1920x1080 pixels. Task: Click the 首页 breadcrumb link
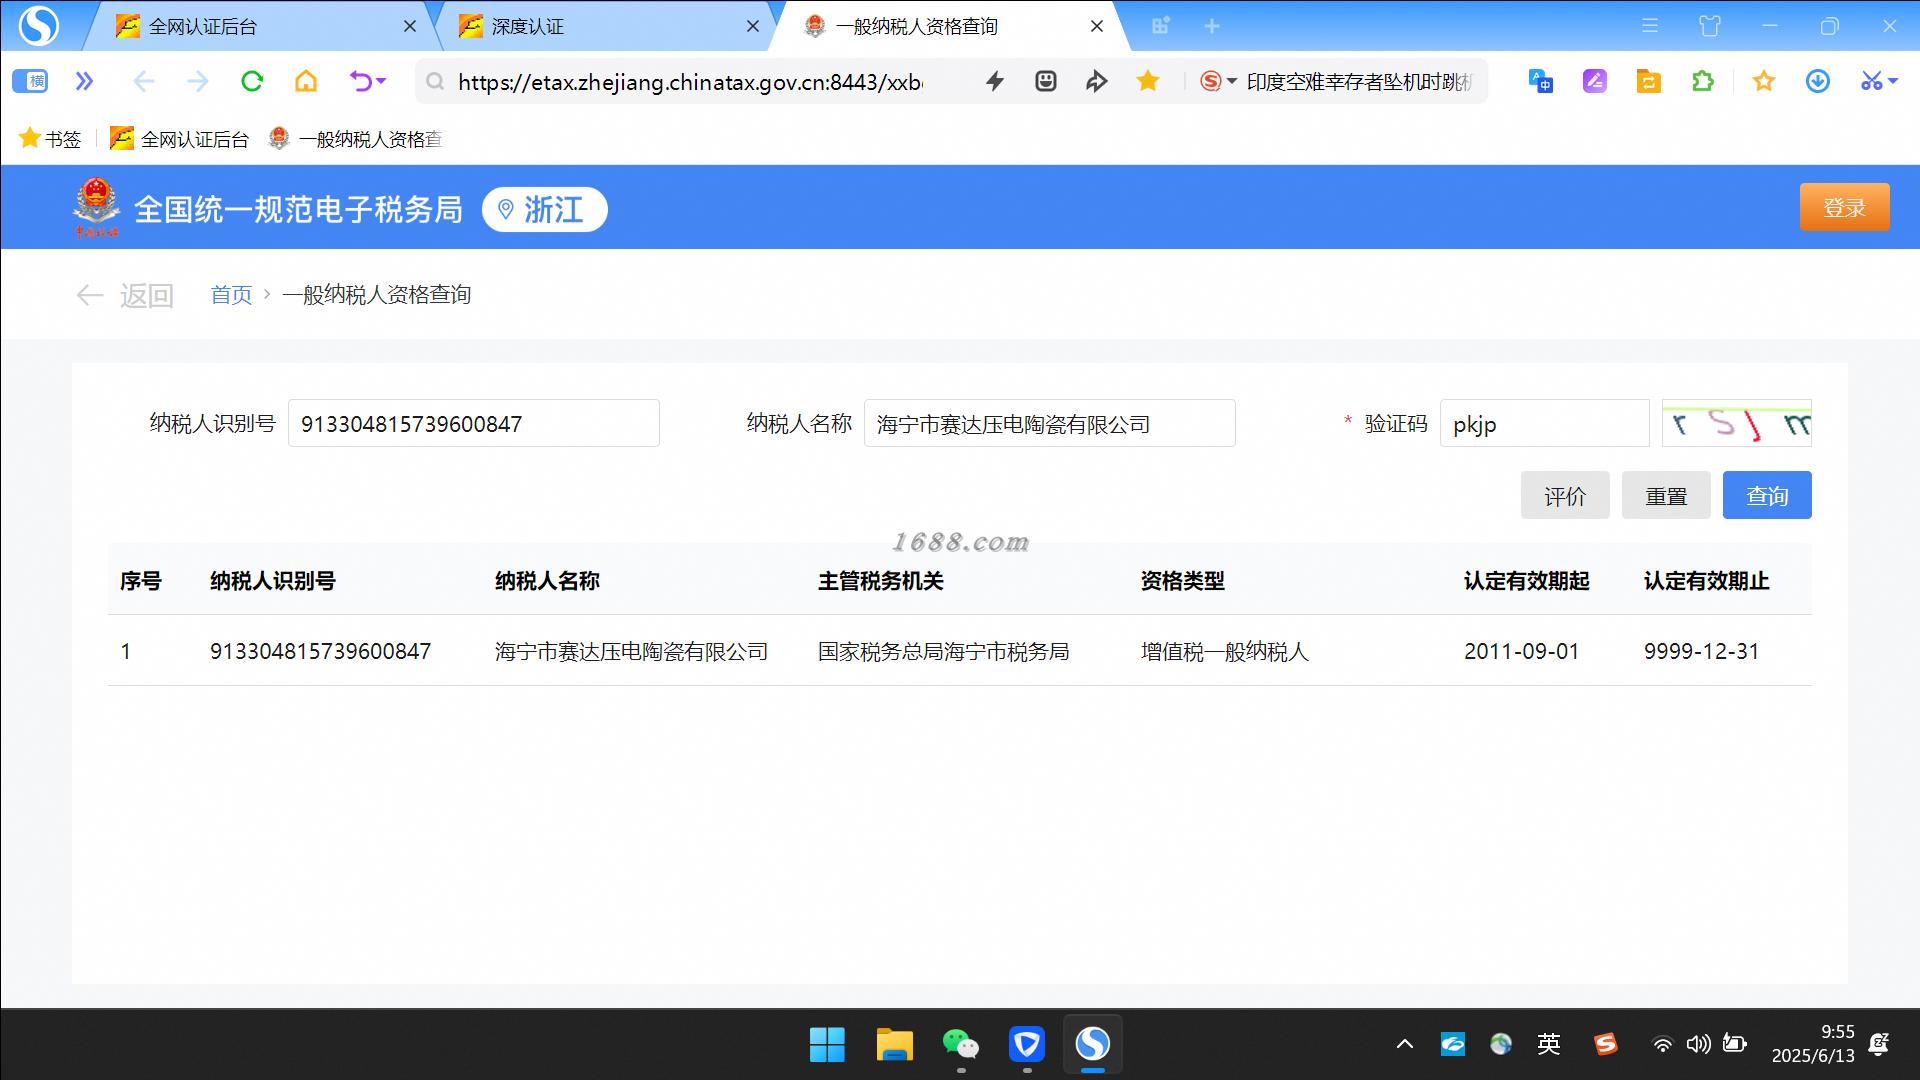[x=231, y=294]
